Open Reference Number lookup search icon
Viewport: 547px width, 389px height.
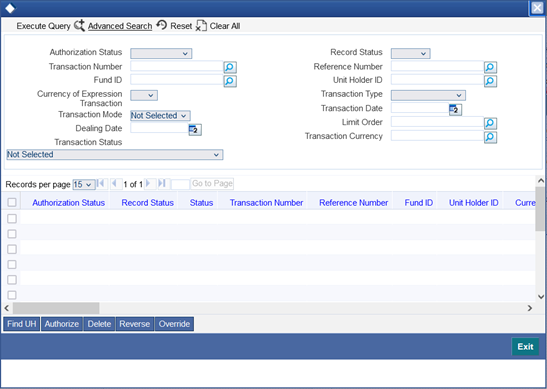click(x=490, y=67)
